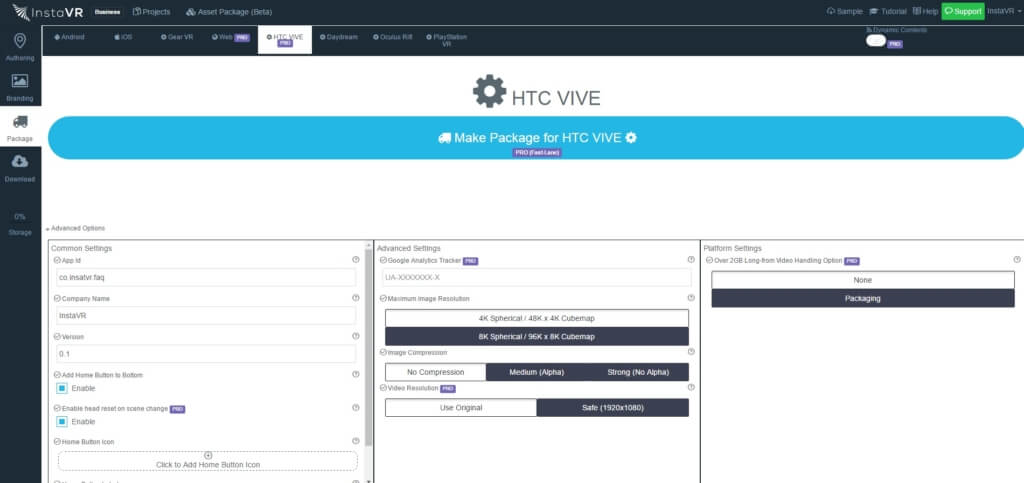Image resolution: width=1024 pixels, height=483 pixels.
Task: Open the Authoring sidebar icon
Action: [20, 41]
